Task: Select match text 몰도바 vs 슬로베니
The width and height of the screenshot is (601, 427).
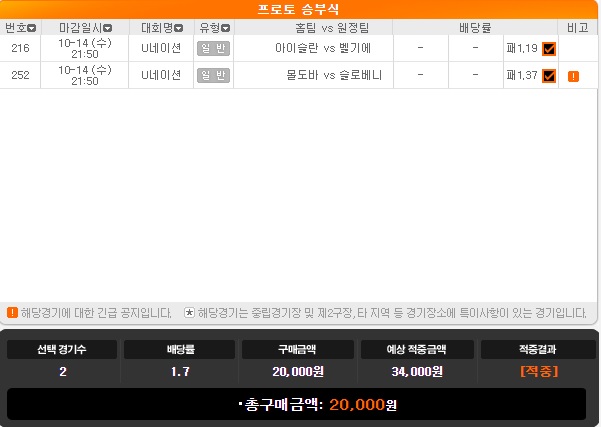Action: 334,75
